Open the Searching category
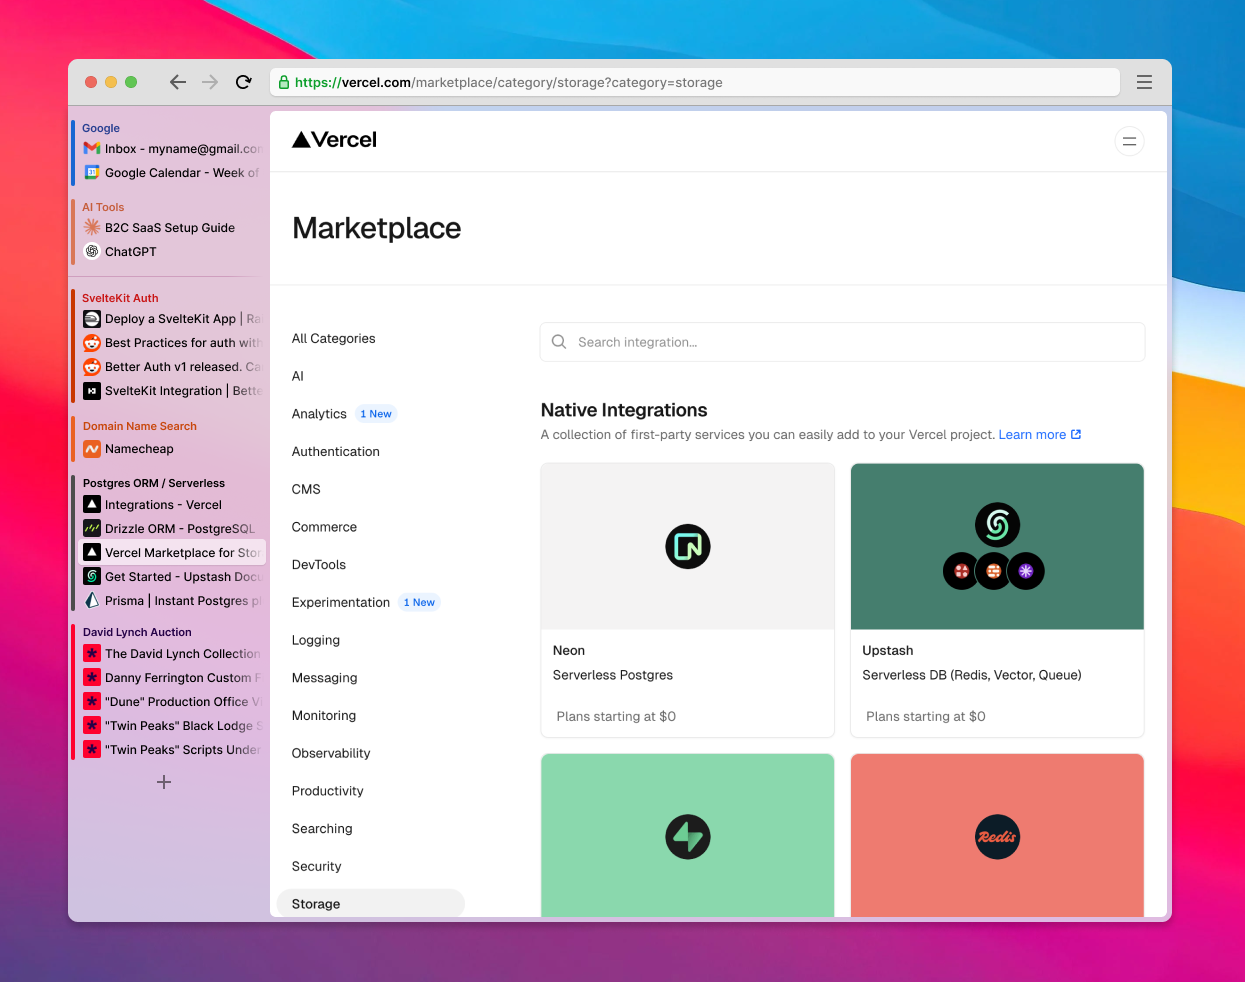 tap(322, 829)
